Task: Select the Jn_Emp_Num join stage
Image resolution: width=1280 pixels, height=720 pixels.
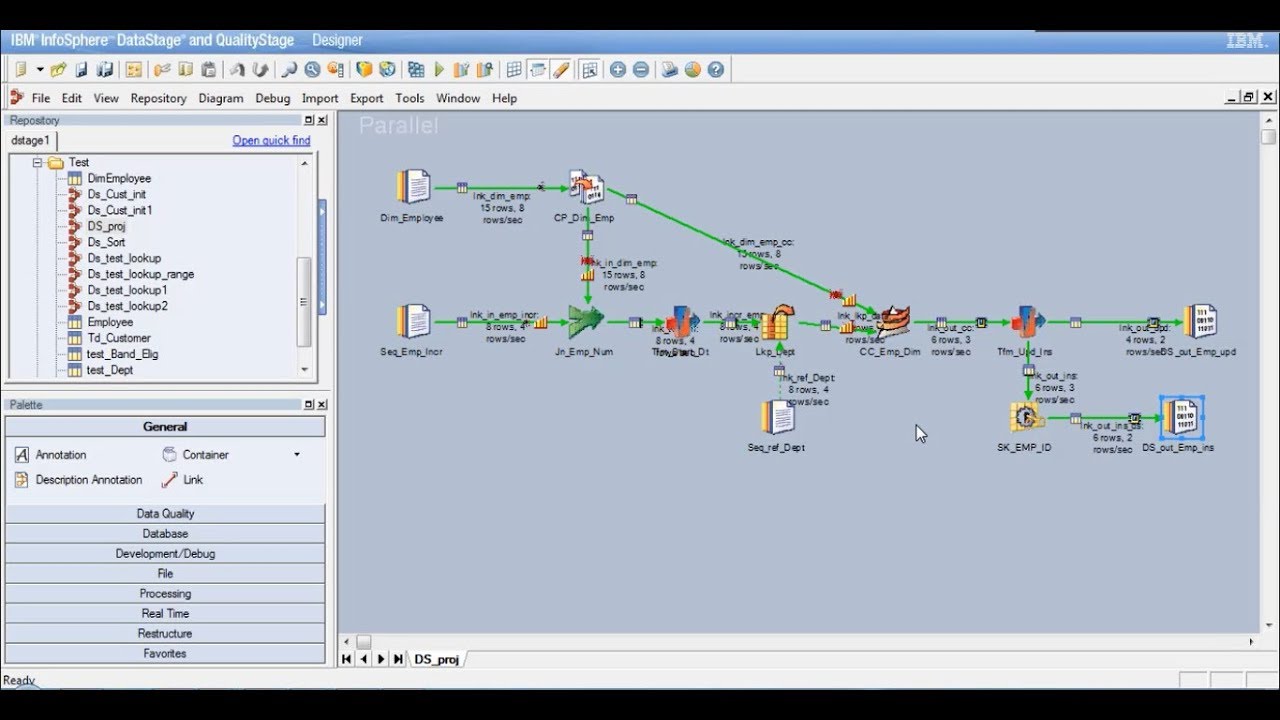Action: click(586, 321)
